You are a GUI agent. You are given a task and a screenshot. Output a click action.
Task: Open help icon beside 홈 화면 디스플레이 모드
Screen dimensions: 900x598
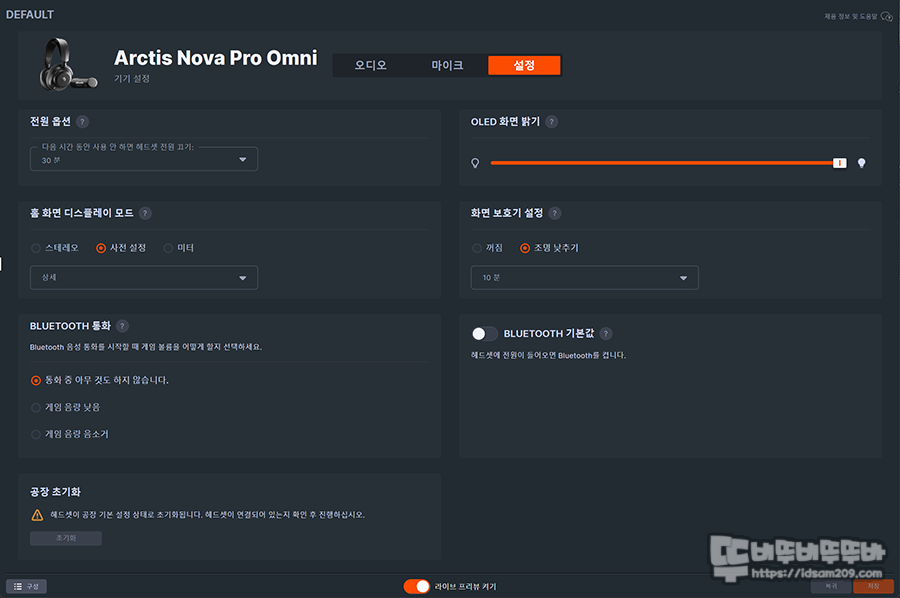tap(145, 213)
